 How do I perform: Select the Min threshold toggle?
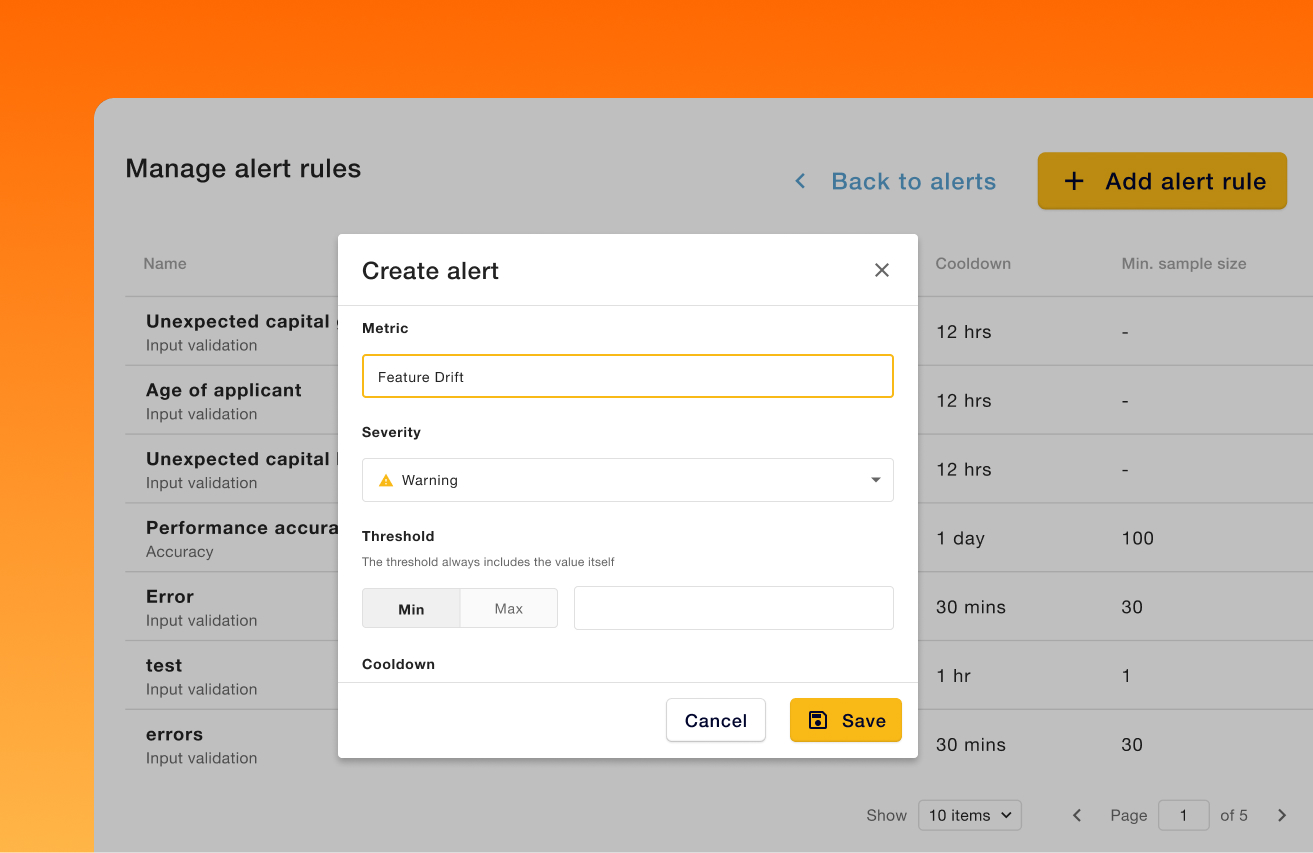(x=411, y=608)
